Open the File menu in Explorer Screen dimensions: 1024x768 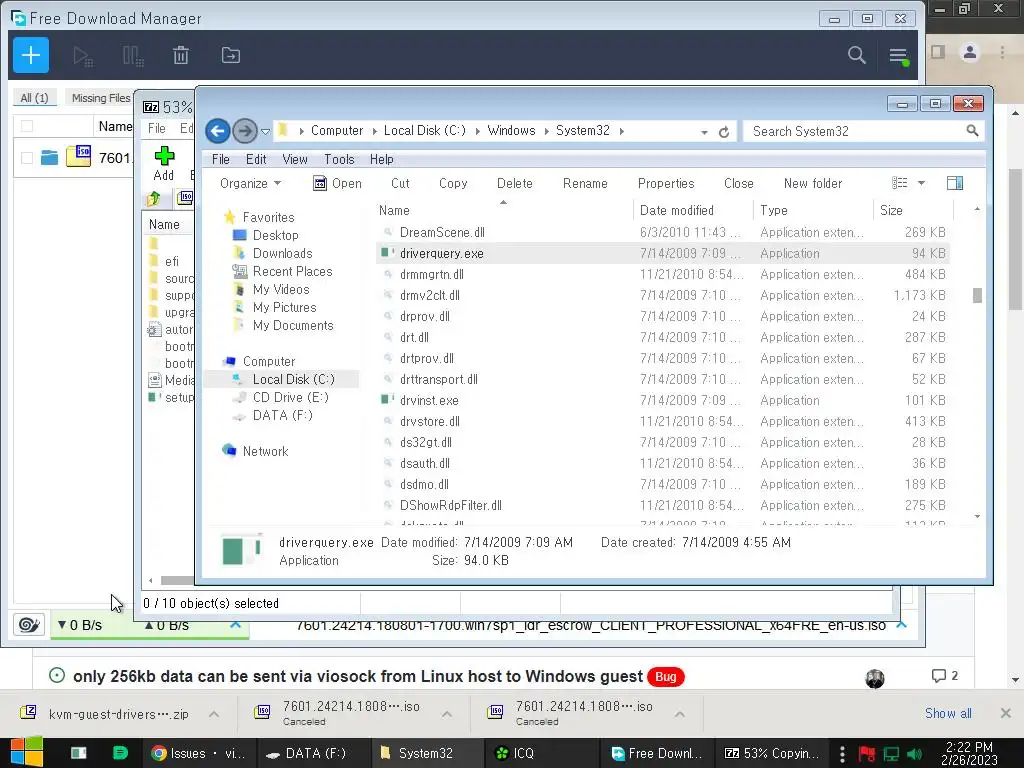[x=221, y=159]
